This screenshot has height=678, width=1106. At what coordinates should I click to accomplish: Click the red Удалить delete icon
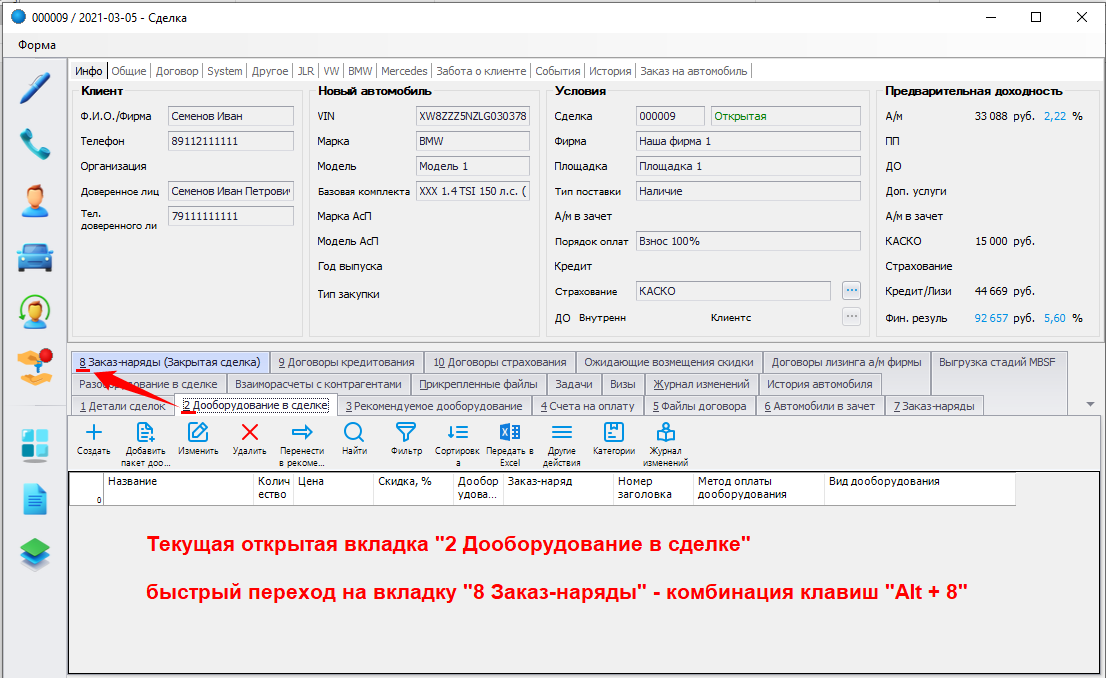250,432
